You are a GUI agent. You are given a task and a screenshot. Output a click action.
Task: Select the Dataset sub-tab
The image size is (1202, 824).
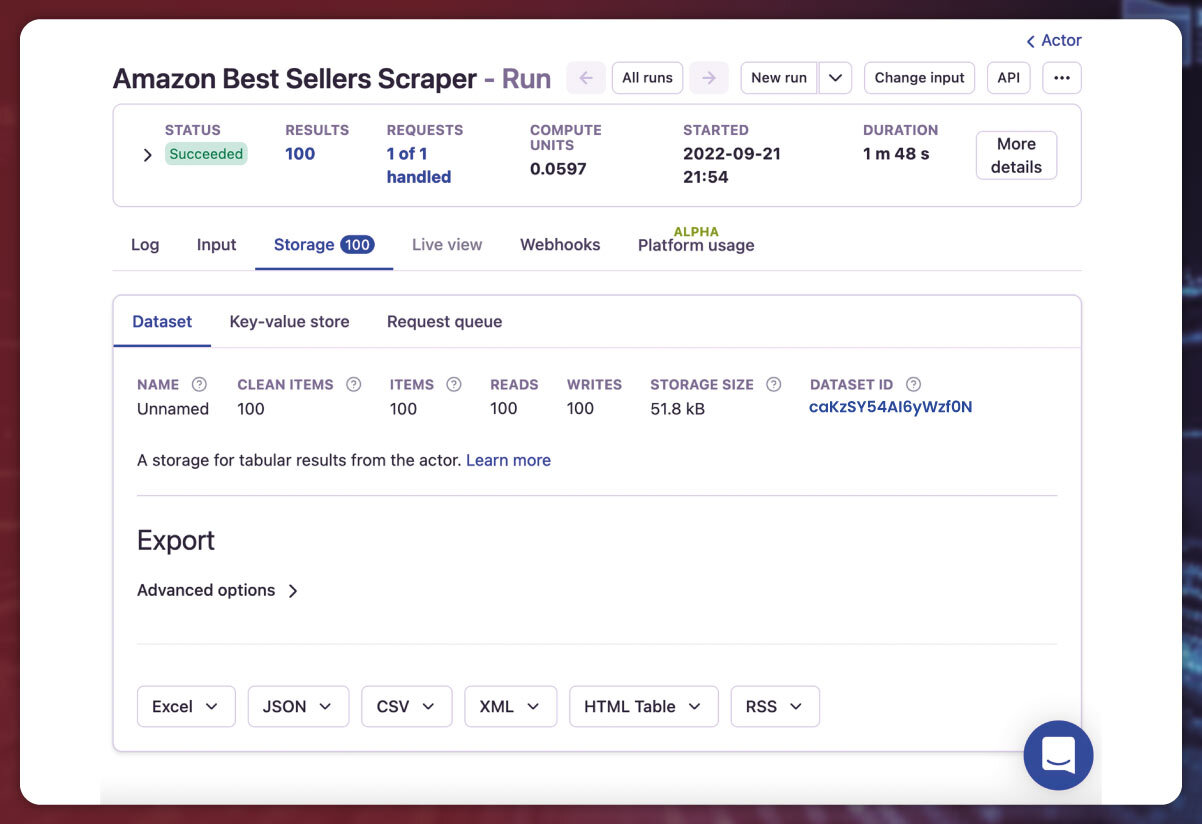tap(162, 322)
